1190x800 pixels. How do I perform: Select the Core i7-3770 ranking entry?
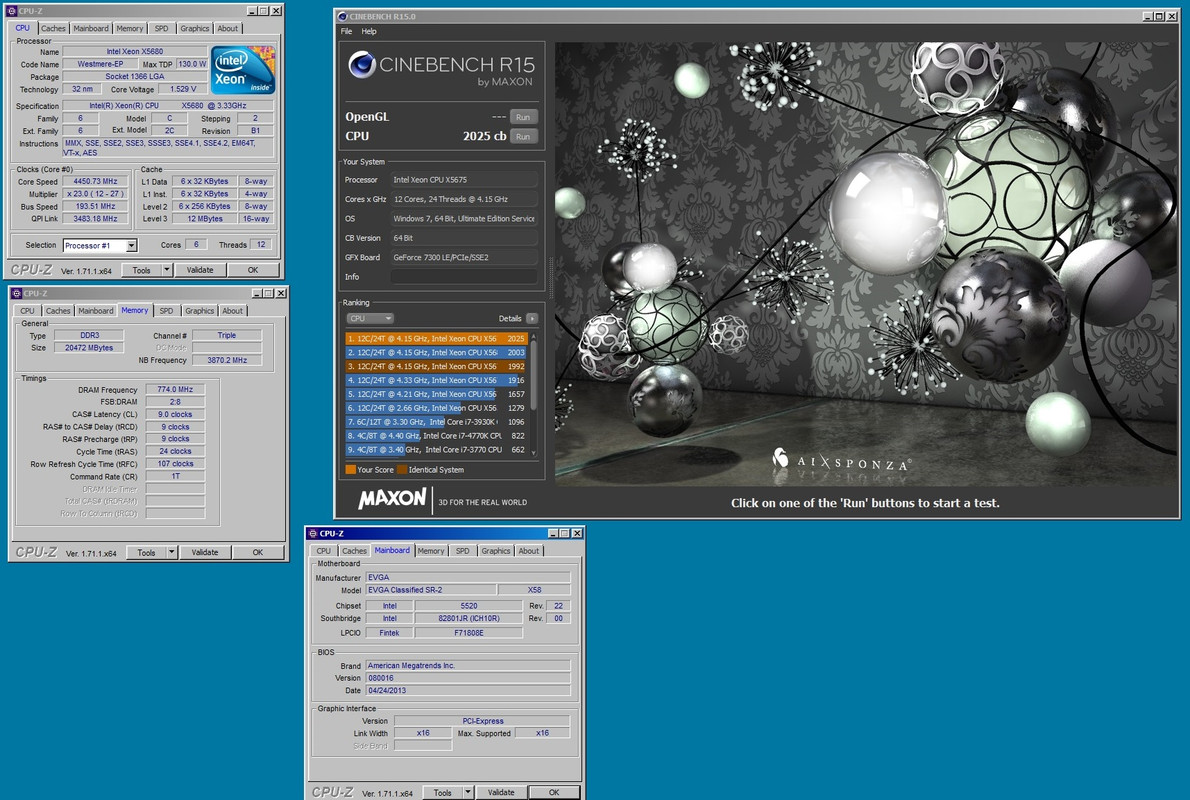(x=436, y=449)
